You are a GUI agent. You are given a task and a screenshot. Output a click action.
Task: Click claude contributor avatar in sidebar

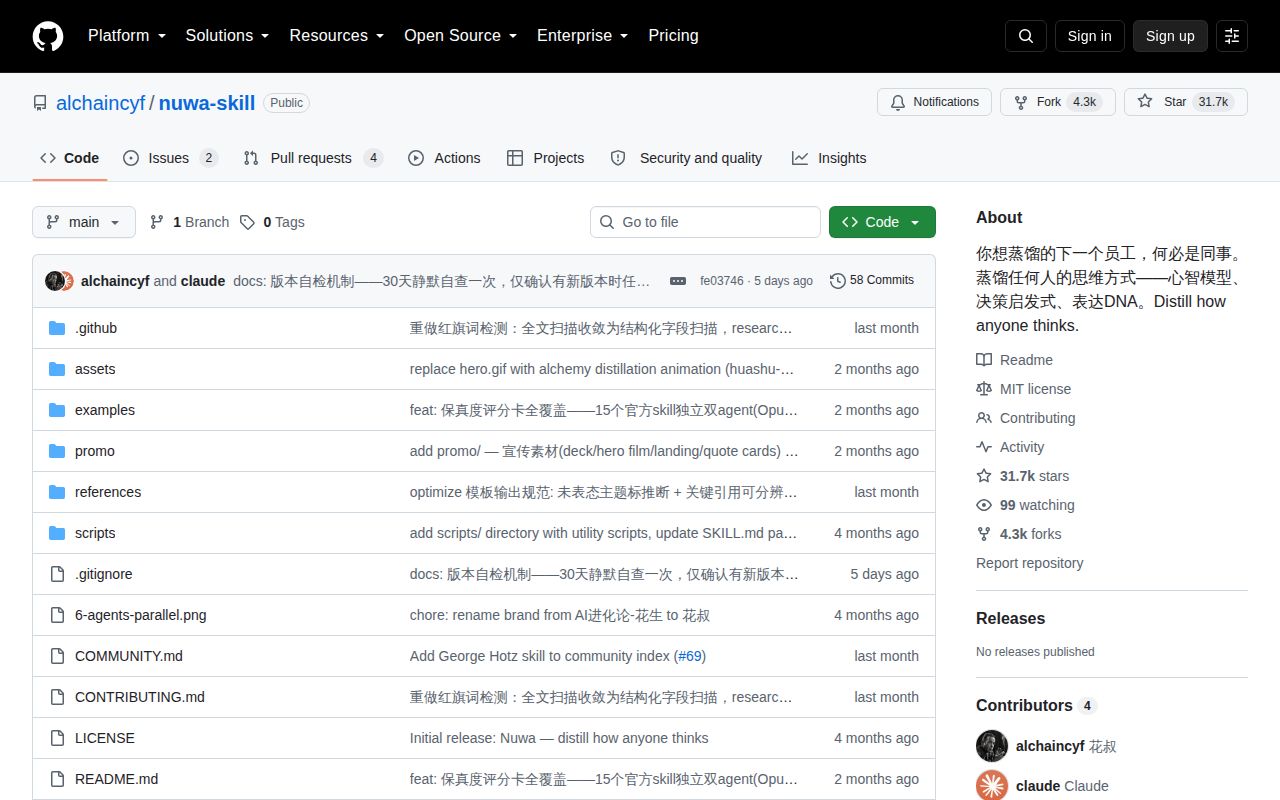[x=992, y=786]
